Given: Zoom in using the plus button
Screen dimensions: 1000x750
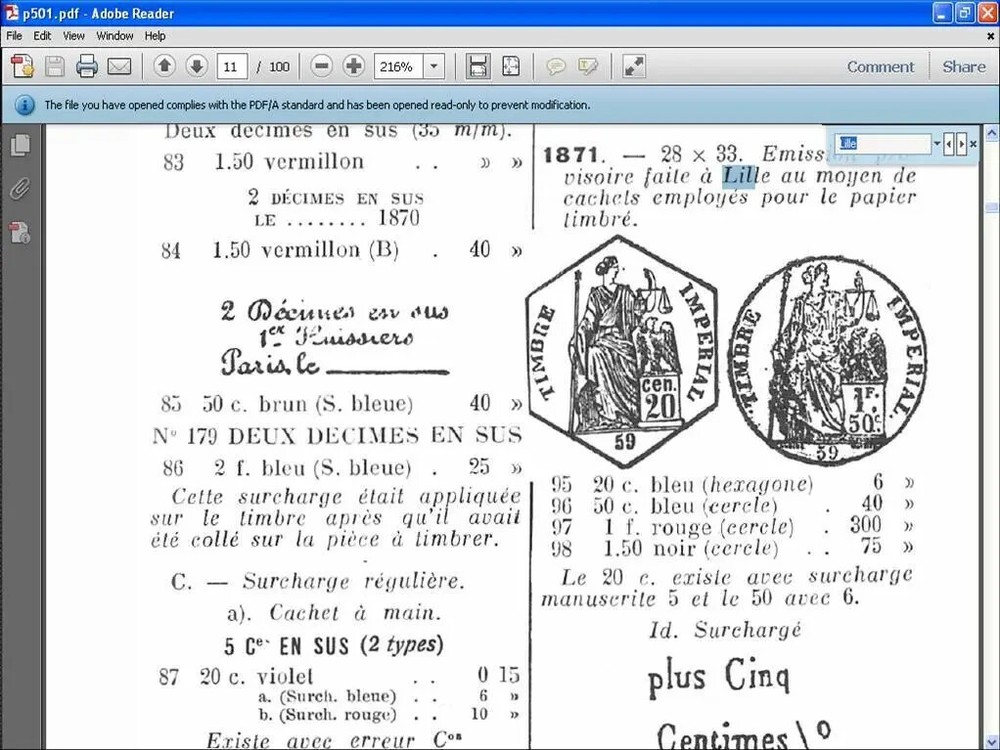Looking at the screenshot, I should 353,67.
